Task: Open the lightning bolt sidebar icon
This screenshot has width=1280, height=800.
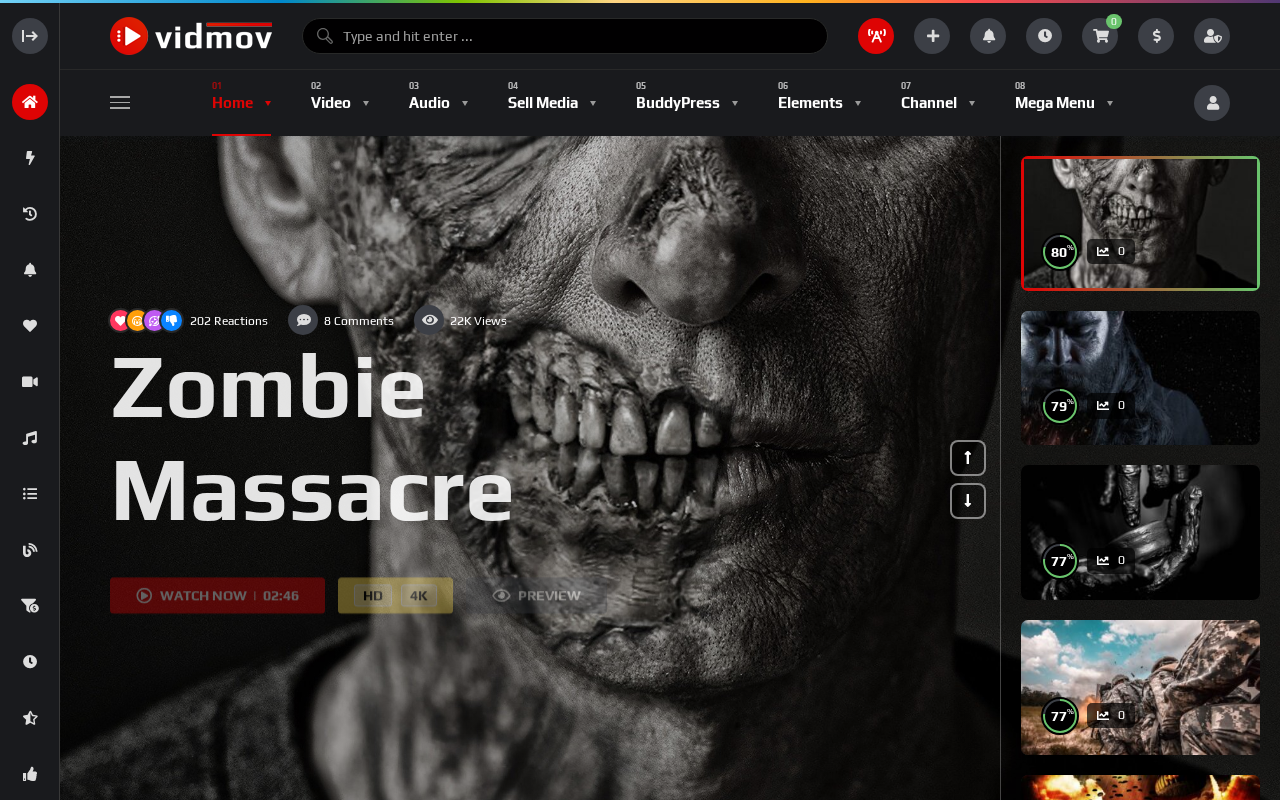Action: pos(30,158)
